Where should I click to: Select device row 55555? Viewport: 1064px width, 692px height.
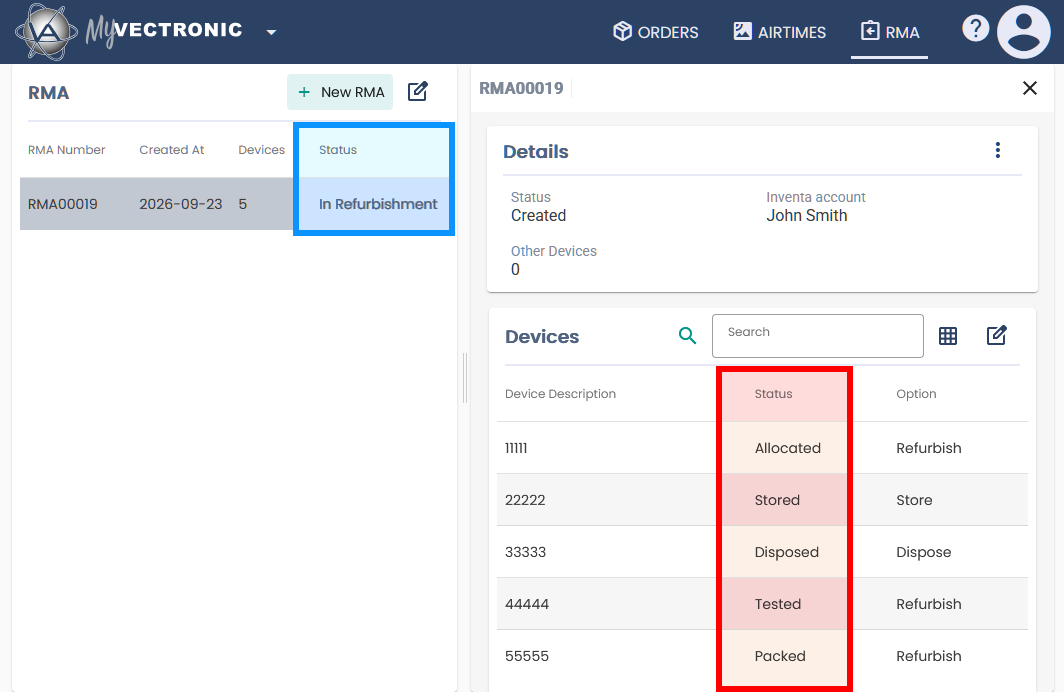tap(762, 656)
